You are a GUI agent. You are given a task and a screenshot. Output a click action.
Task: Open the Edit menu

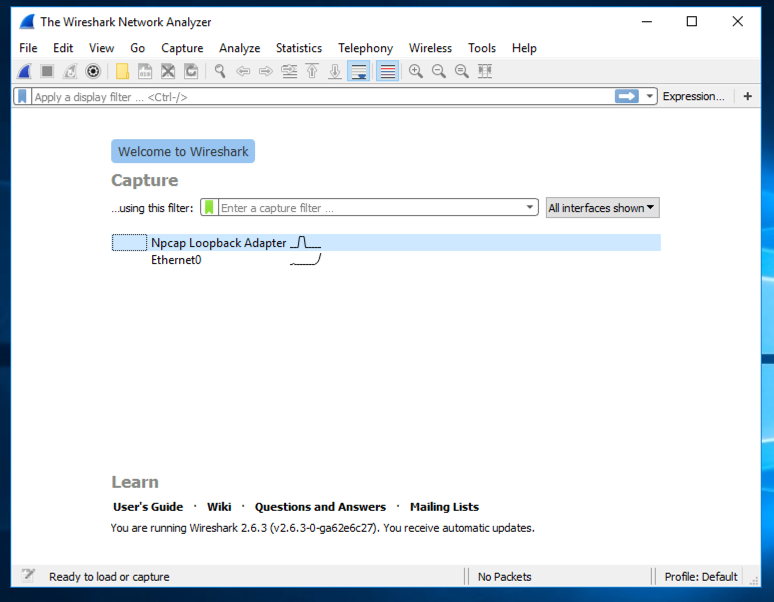[x=63, y=48]
